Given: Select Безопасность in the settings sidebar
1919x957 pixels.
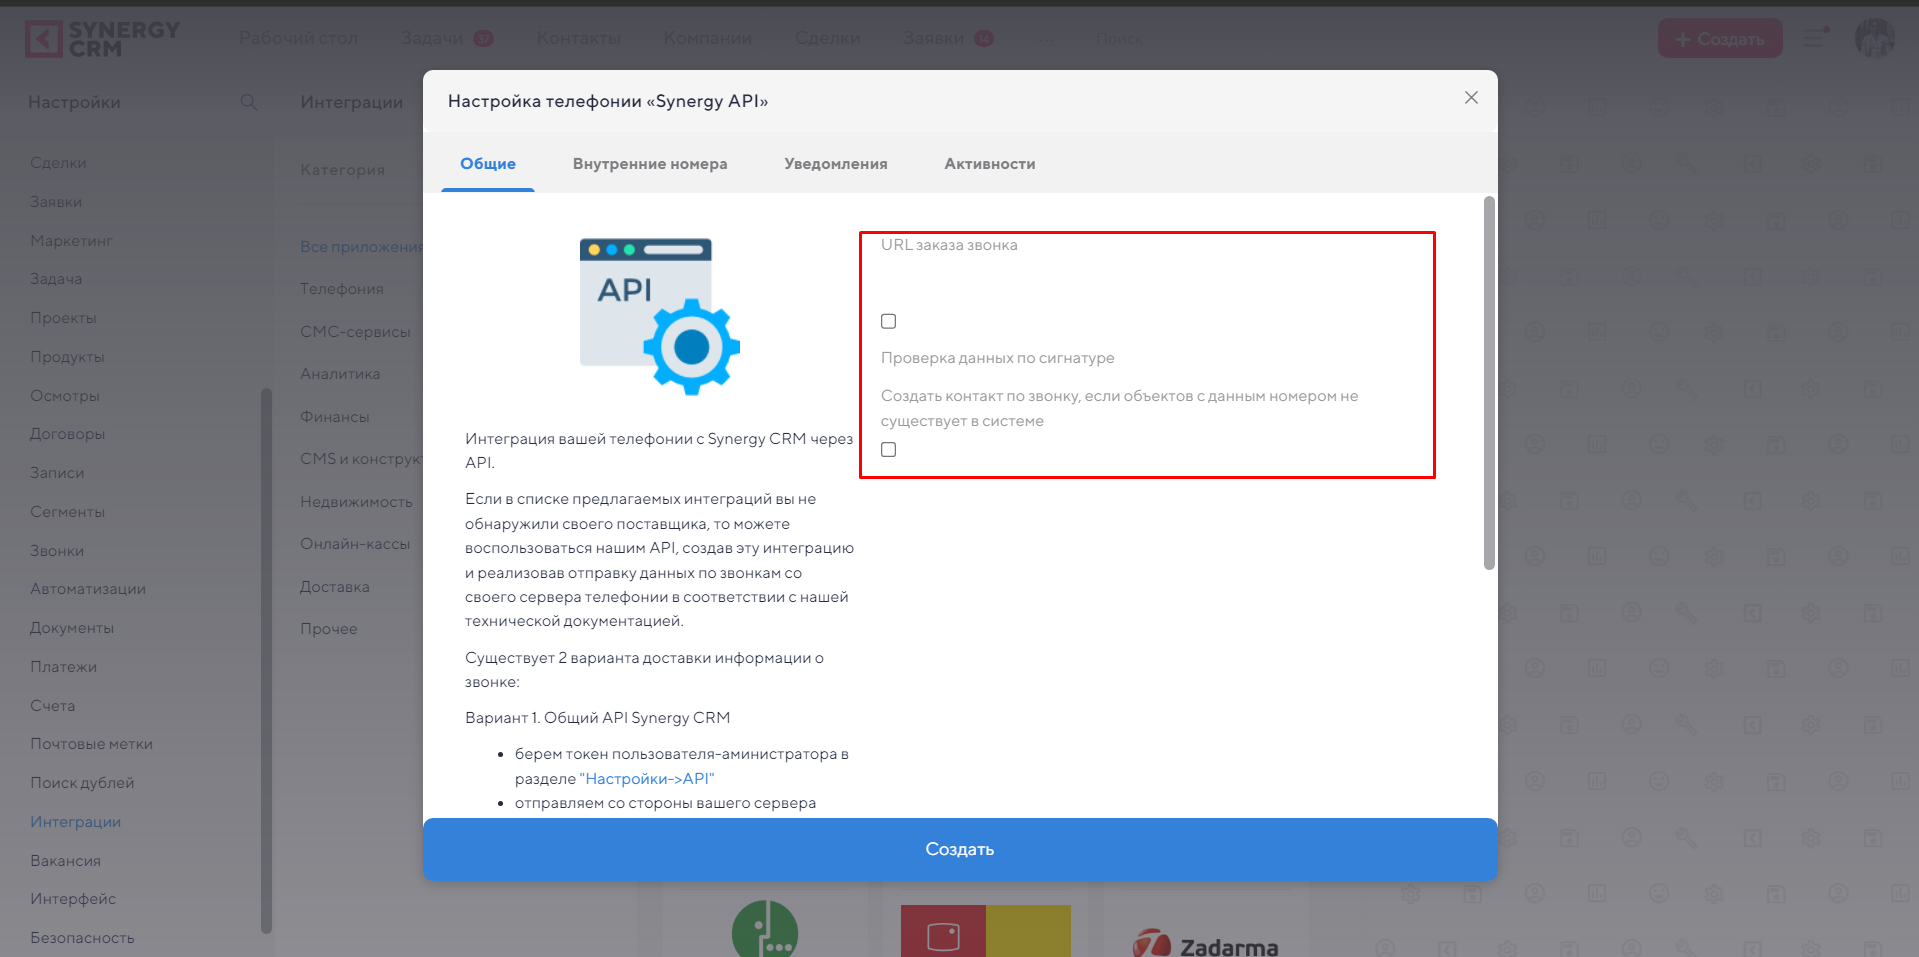Looking at the screenshot, I should pyautogui.click(x=82, y=938).
